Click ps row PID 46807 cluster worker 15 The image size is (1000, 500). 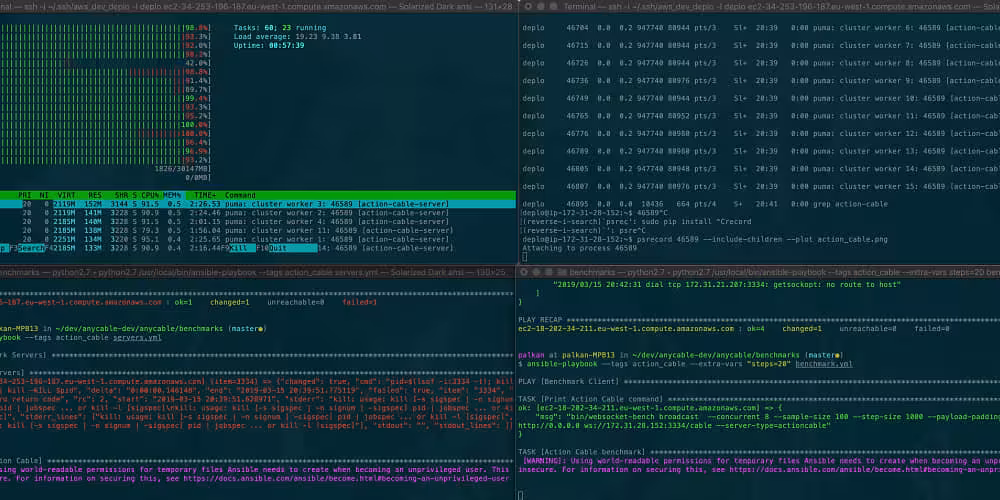(761, 186)
